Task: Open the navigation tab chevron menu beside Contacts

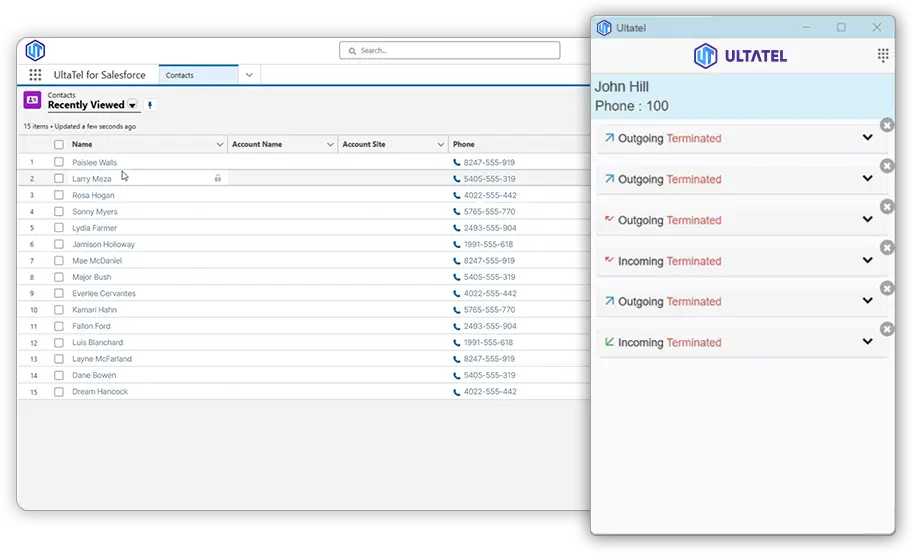Action: coord(249,75)
